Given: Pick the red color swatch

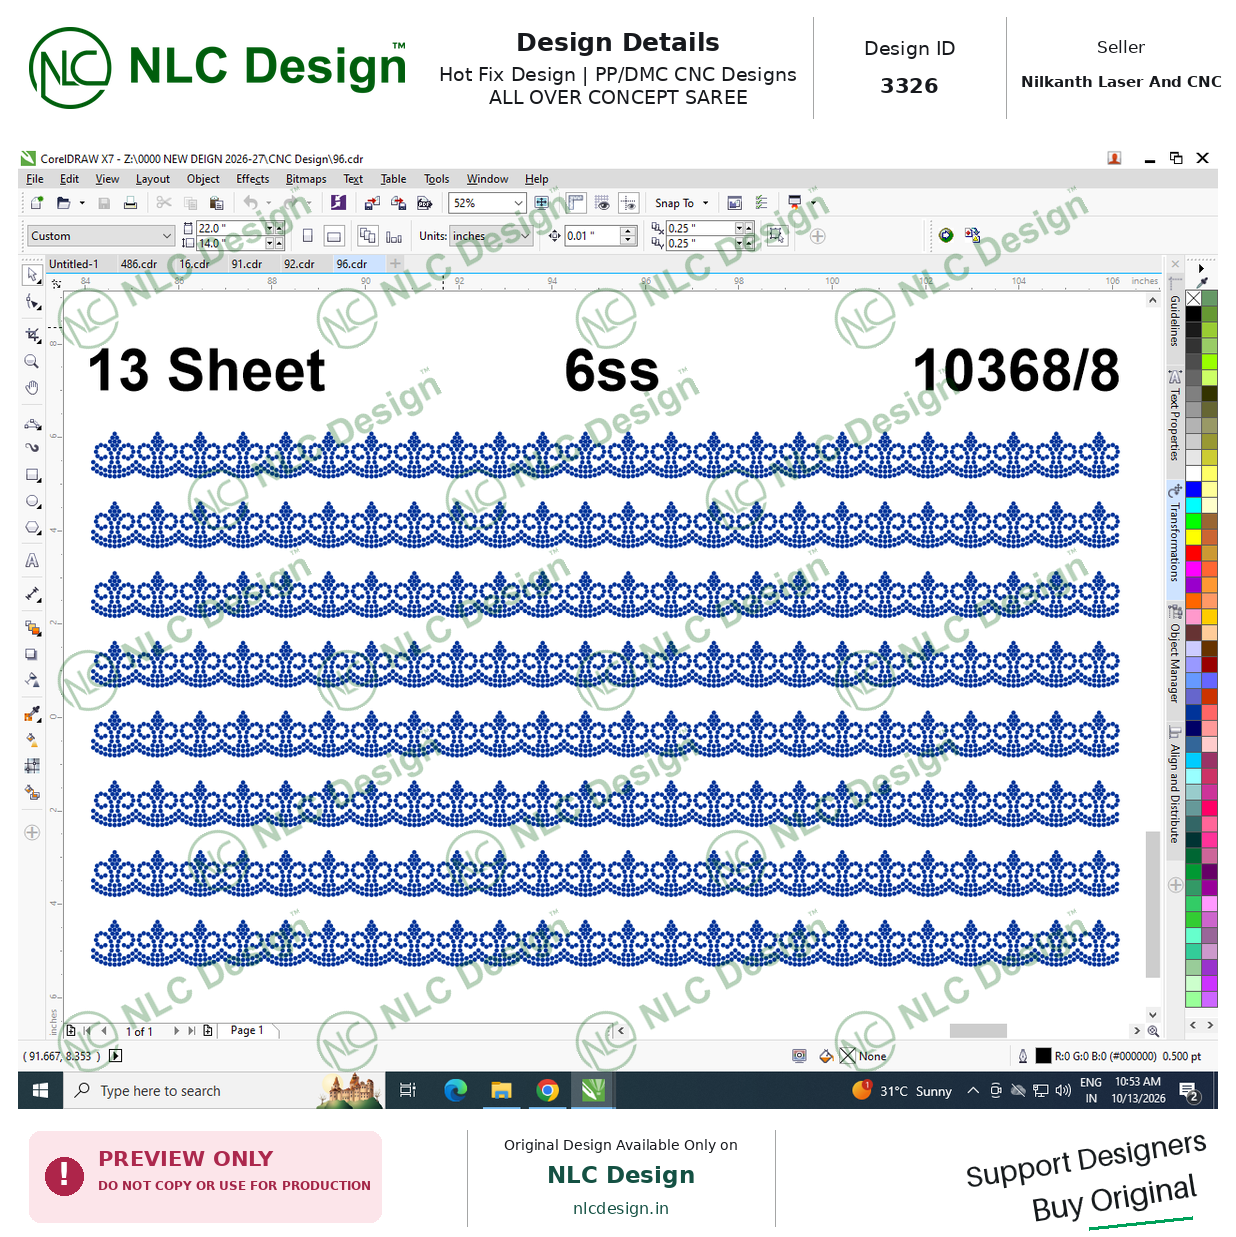Looking at the screenshot, I should tap(1193, 553).
